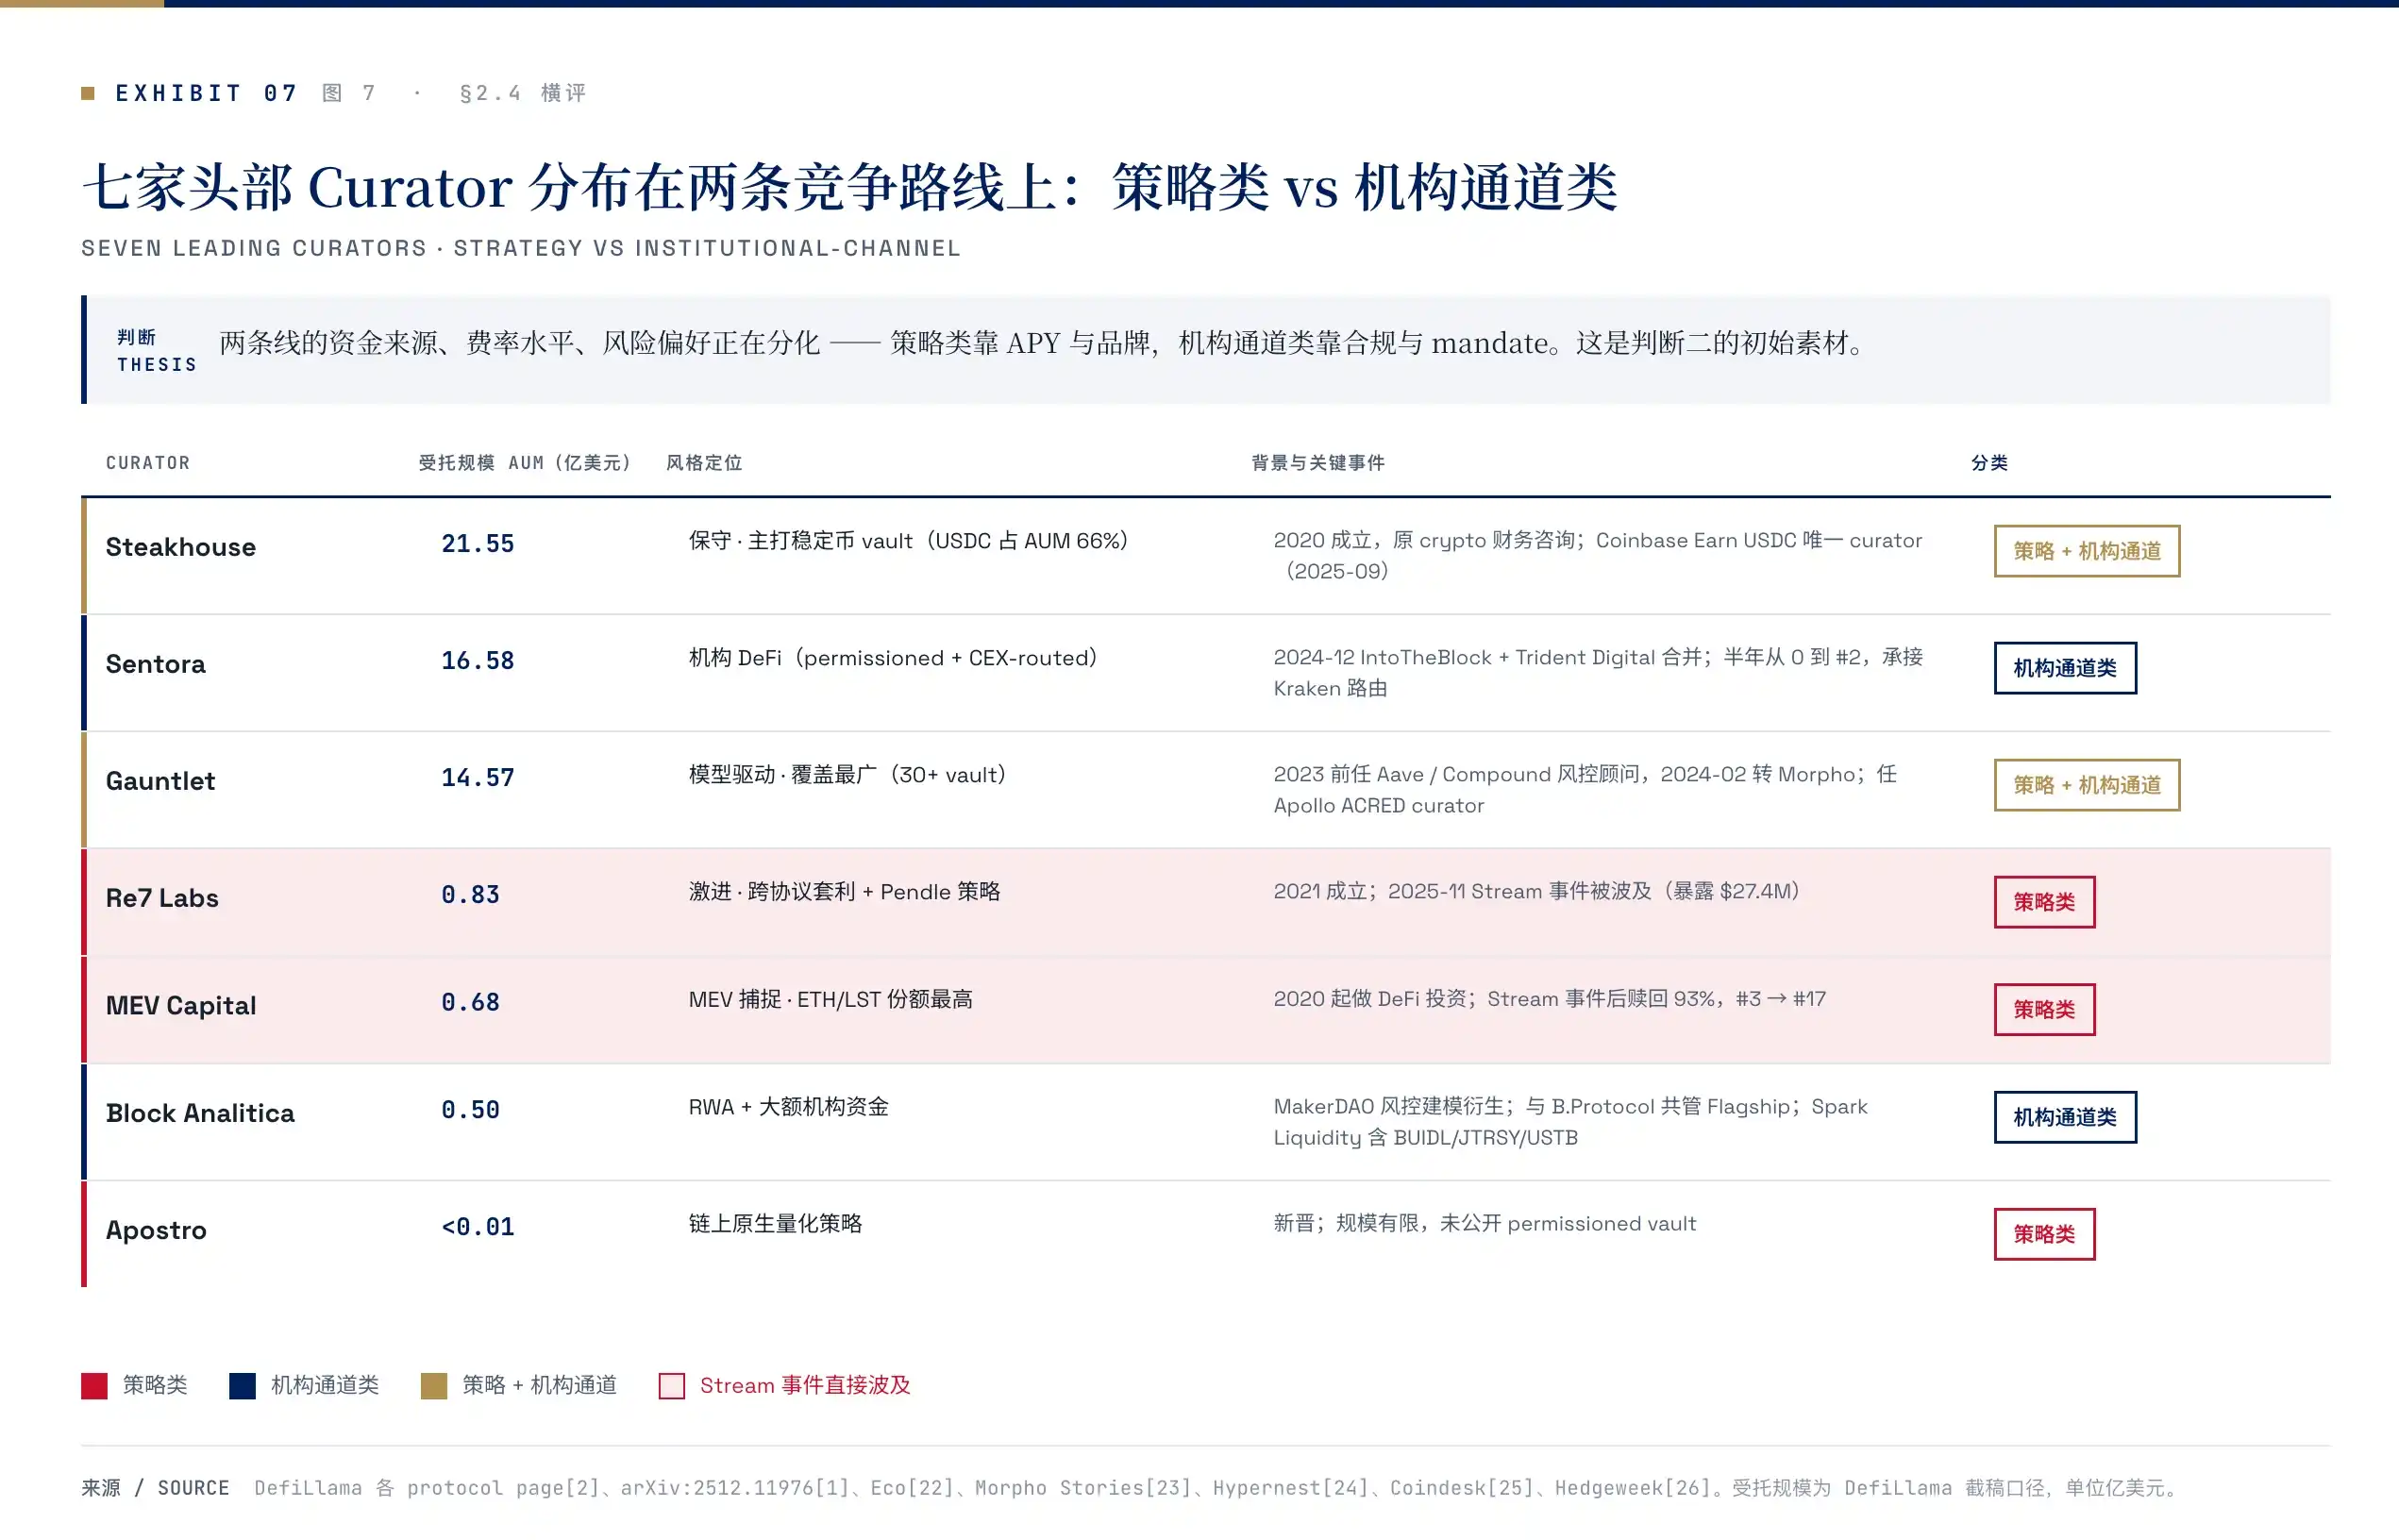This screenshot has height=1540, width=2399.
Task: Click the CURATOR column header
Action: click(148, 463)
